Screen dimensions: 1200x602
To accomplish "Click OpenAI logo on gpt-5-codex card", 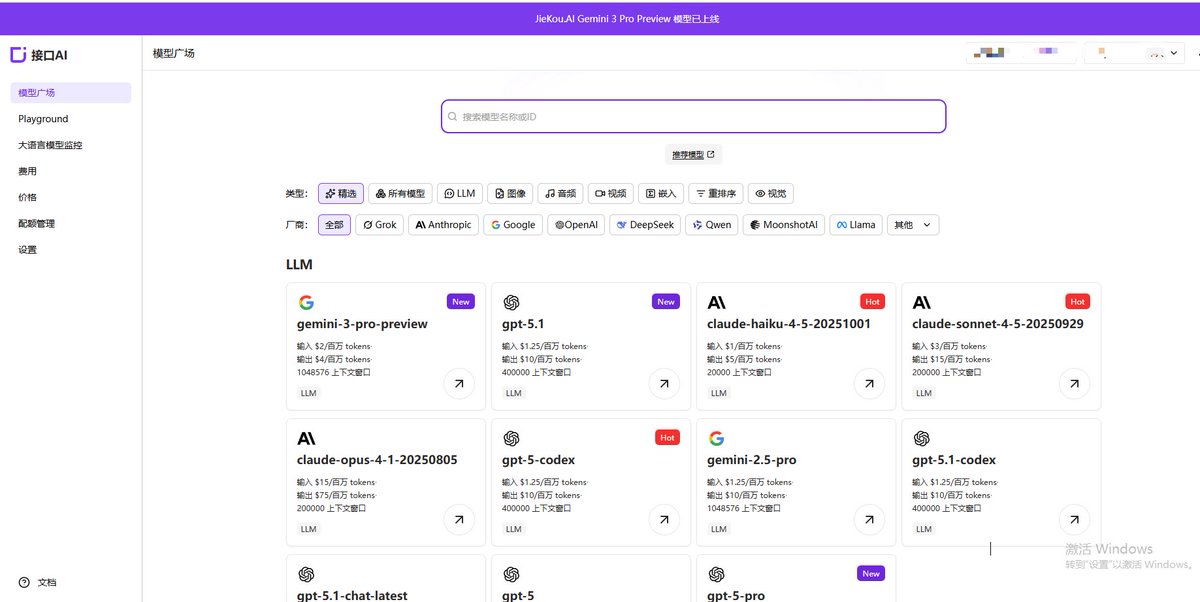I will click(511, 438).
